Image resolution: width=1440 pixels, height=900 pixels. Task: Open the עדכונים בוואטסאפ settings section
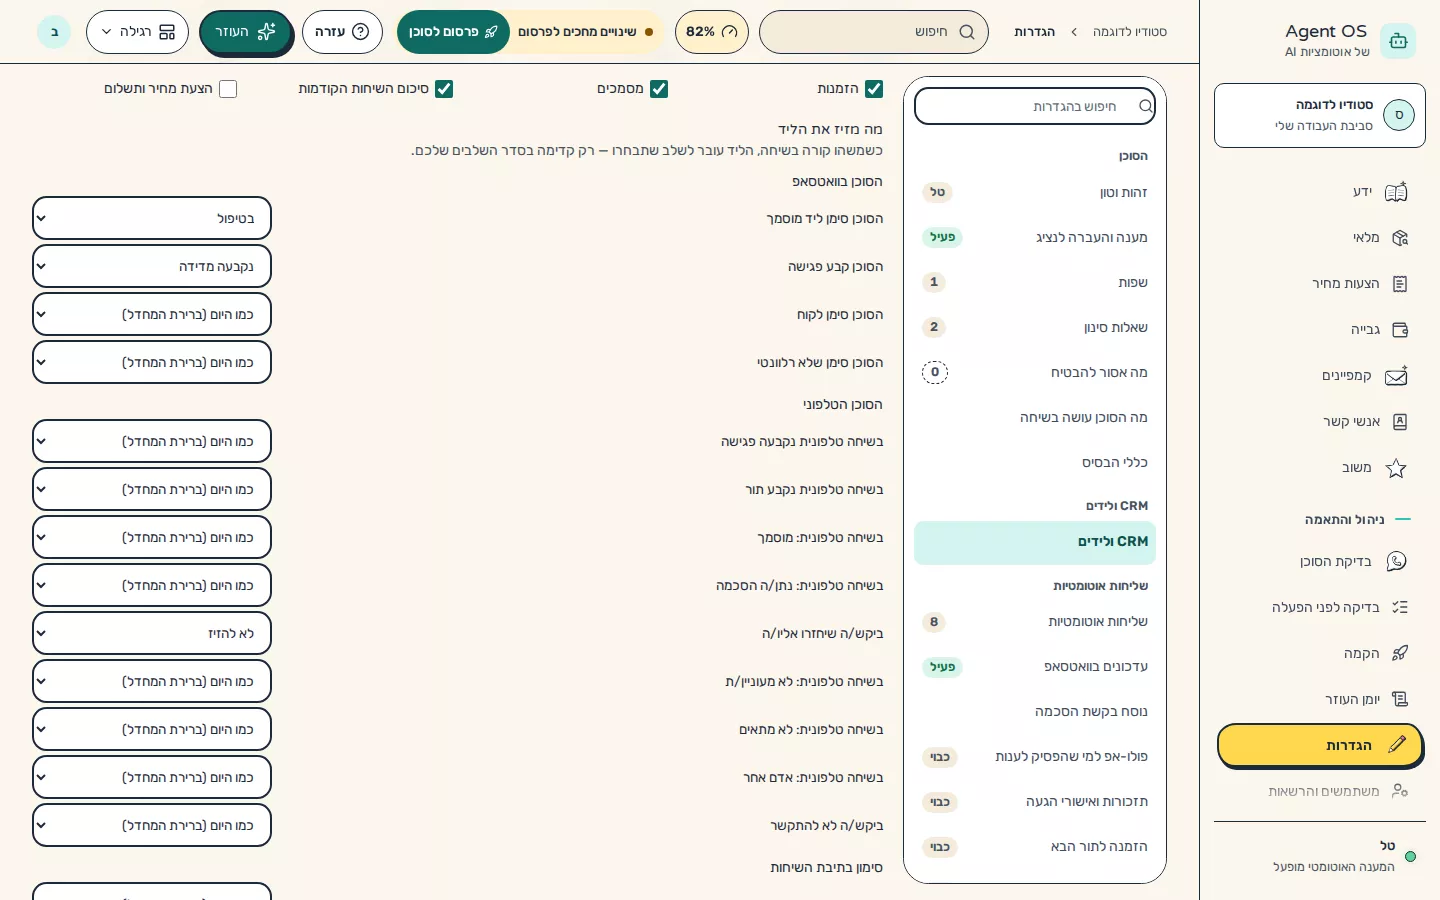coord(1035,667)
